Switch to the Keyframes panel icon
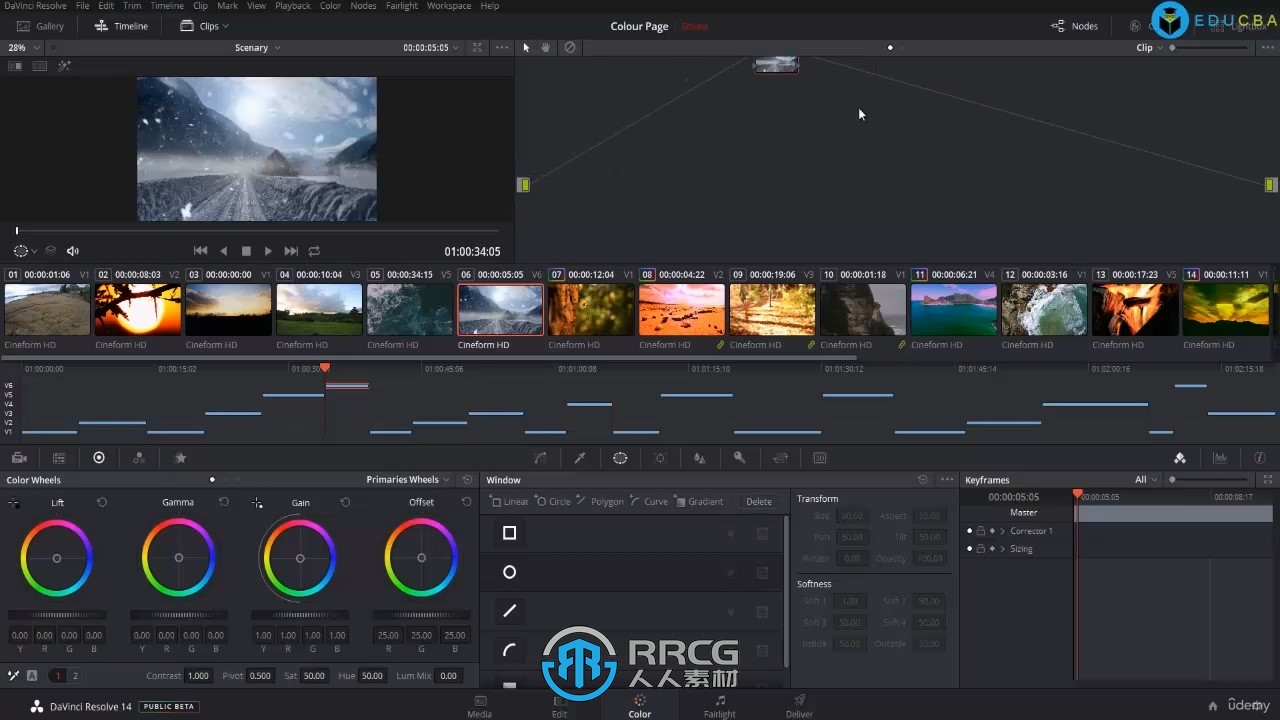Image resolution: width=1280 pixels, height=720 pixels. click(1180, 458)
